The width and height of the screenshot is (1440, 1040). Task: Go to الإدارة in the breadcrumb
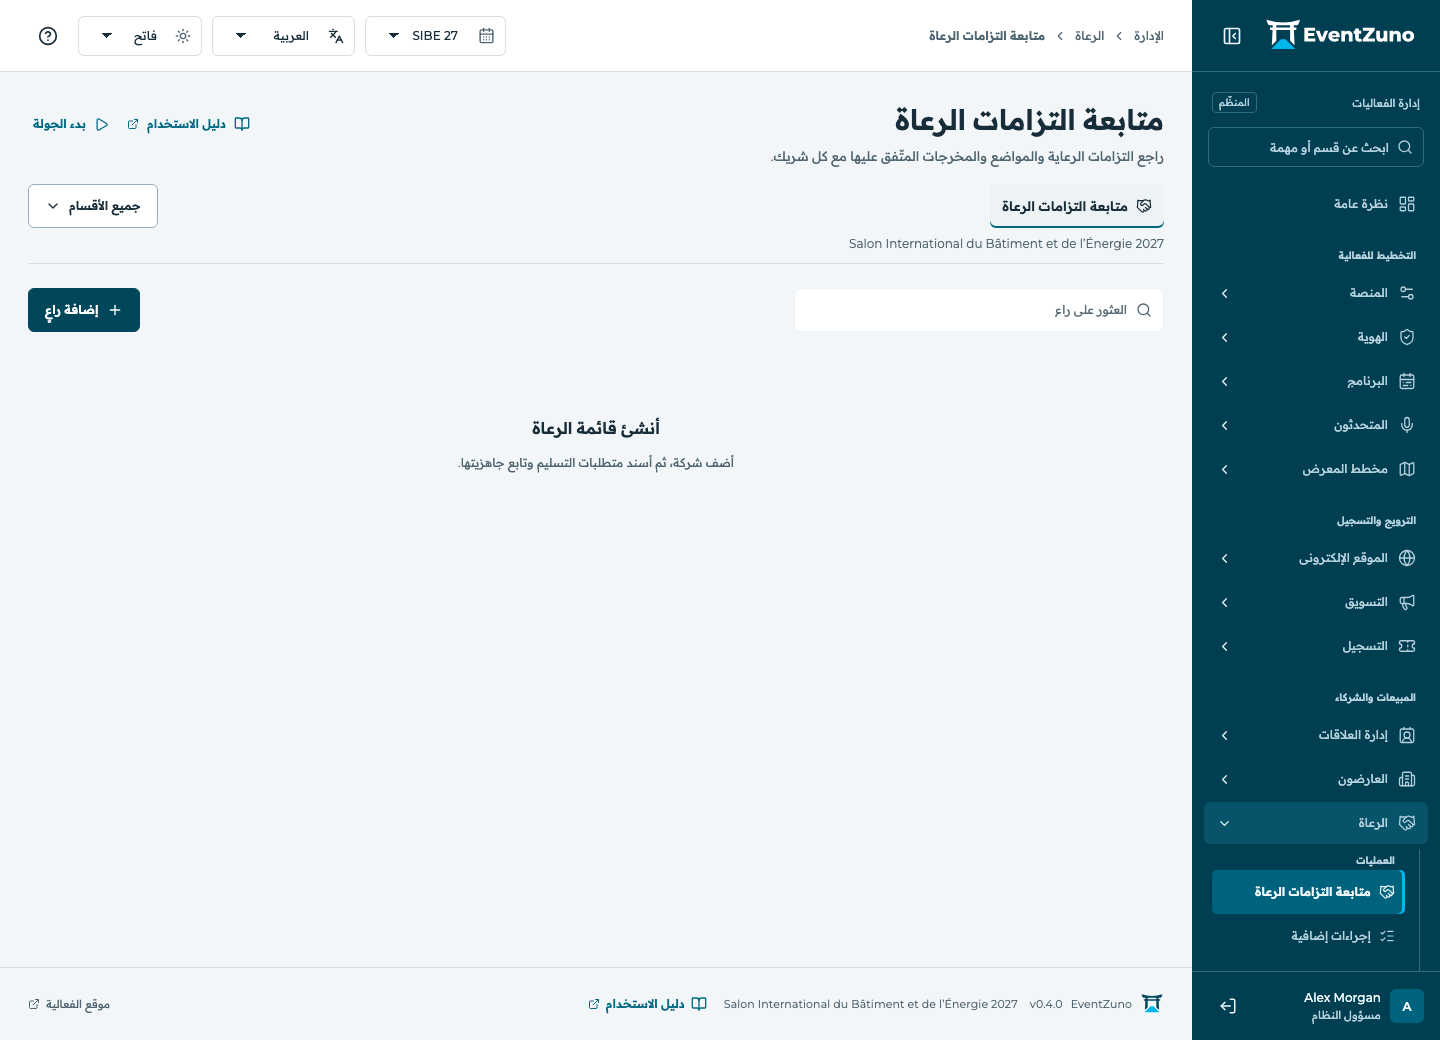pos(1149,36)
